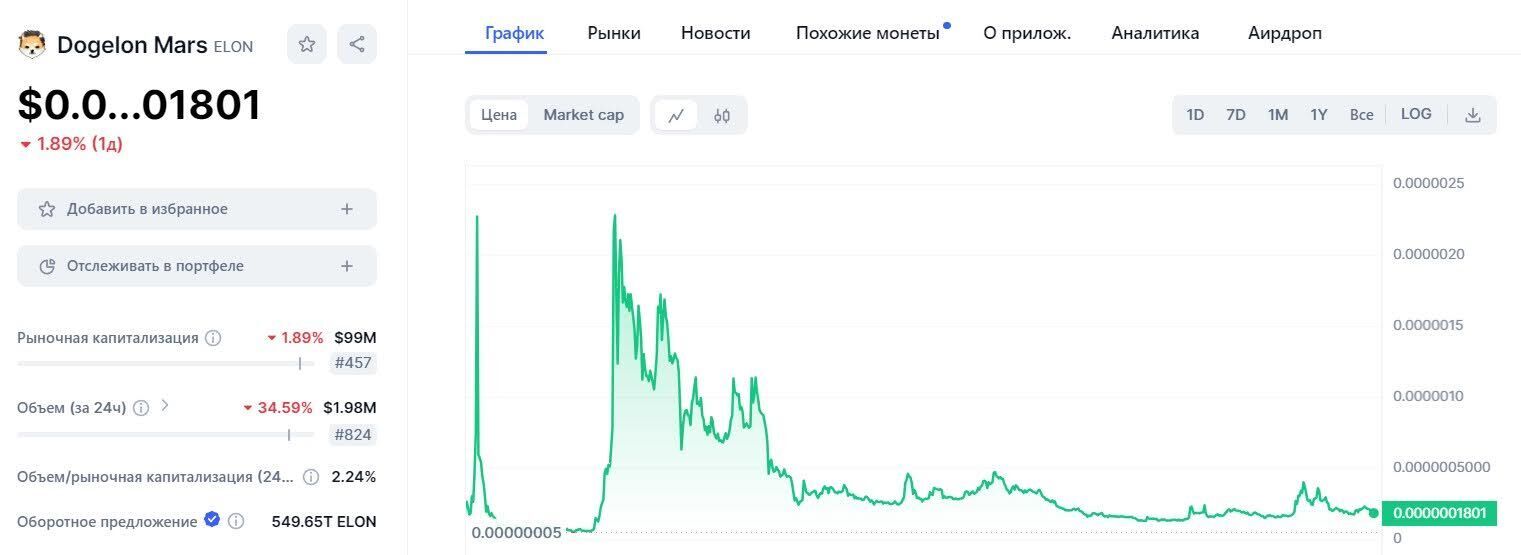Open the circulating supply info icon
This screenshot has height=555, width=1521.
point(236,521)
